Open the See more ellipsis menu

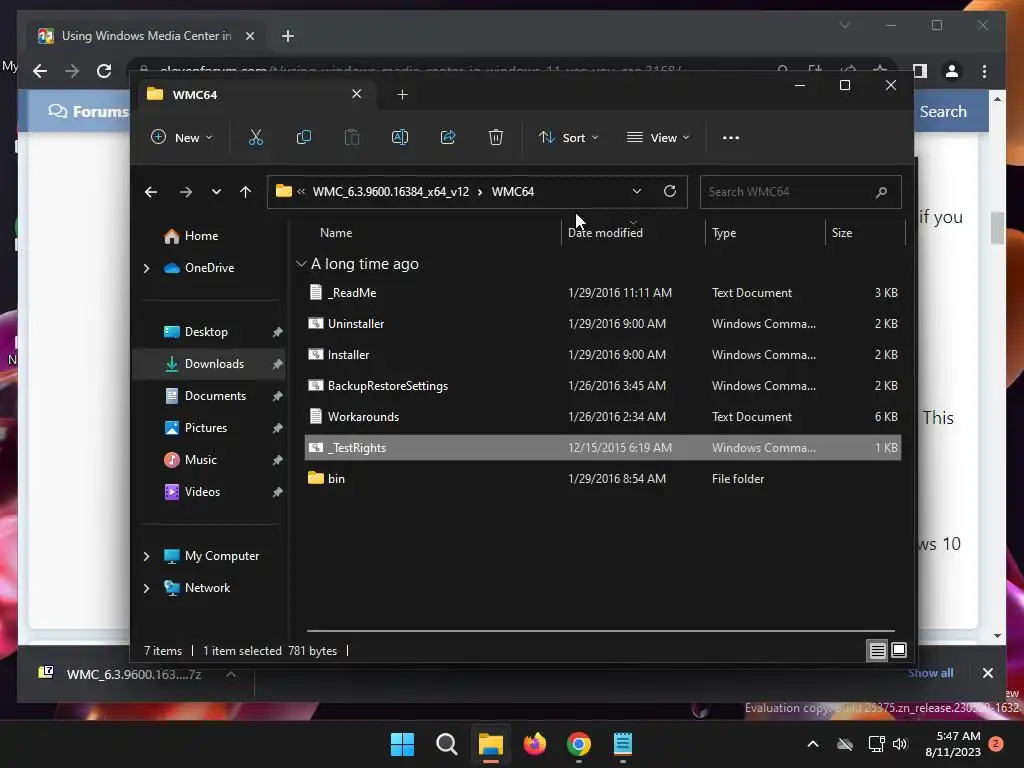731,138
